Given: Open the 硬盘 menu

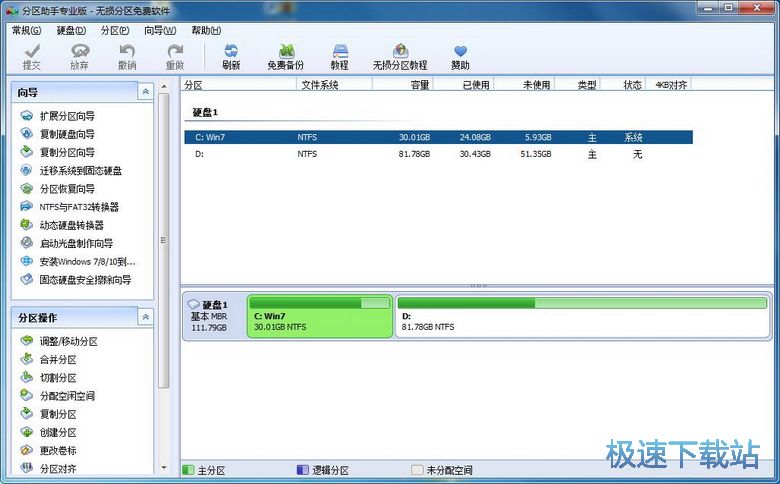Looking at the screenshot, I should (x=70, y=31).
